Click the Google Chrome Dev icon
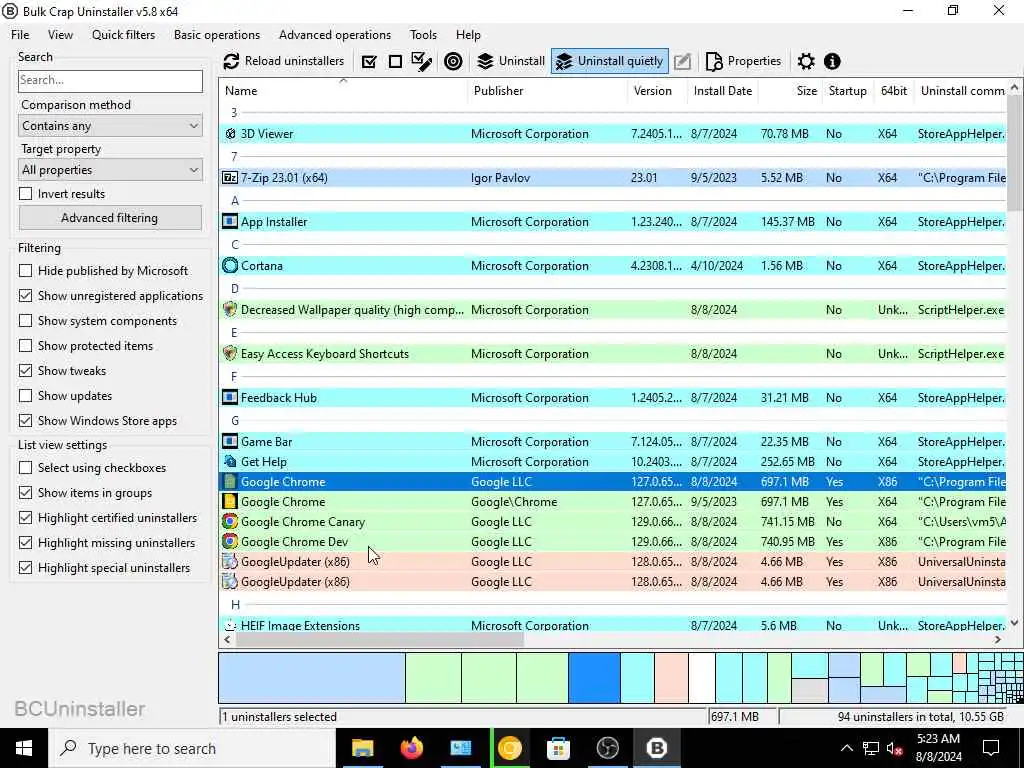The width and height of the screenshot is (1024, 768). coord(230,541)
